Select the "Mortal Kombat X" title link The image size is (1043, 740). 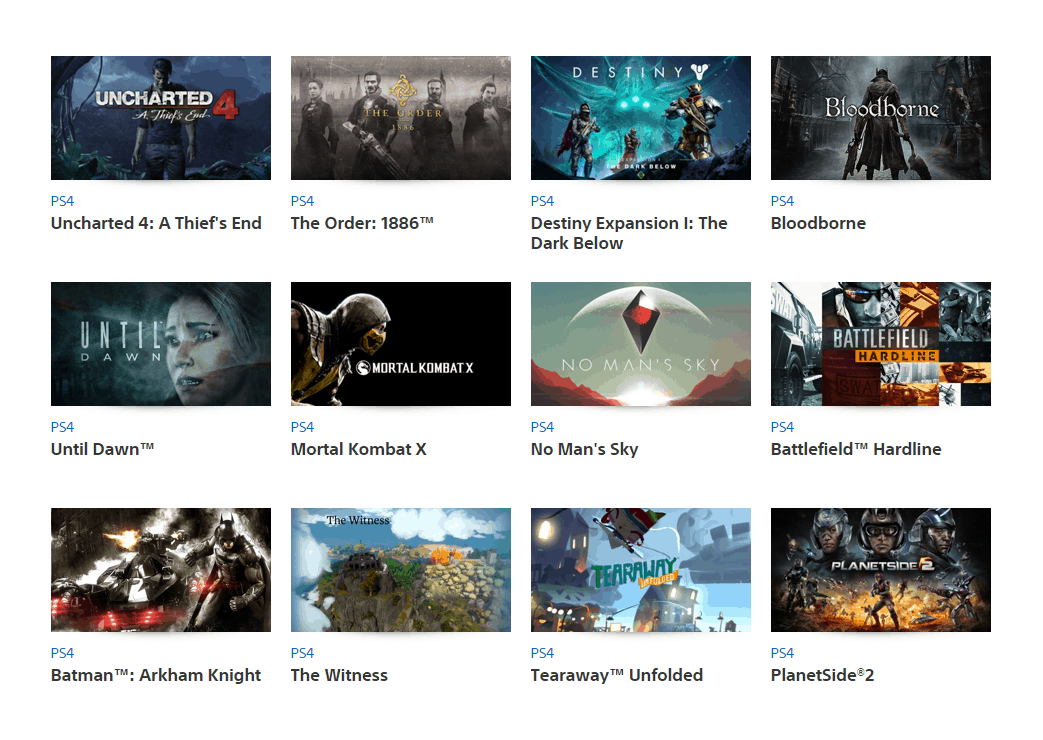(359, 449)
